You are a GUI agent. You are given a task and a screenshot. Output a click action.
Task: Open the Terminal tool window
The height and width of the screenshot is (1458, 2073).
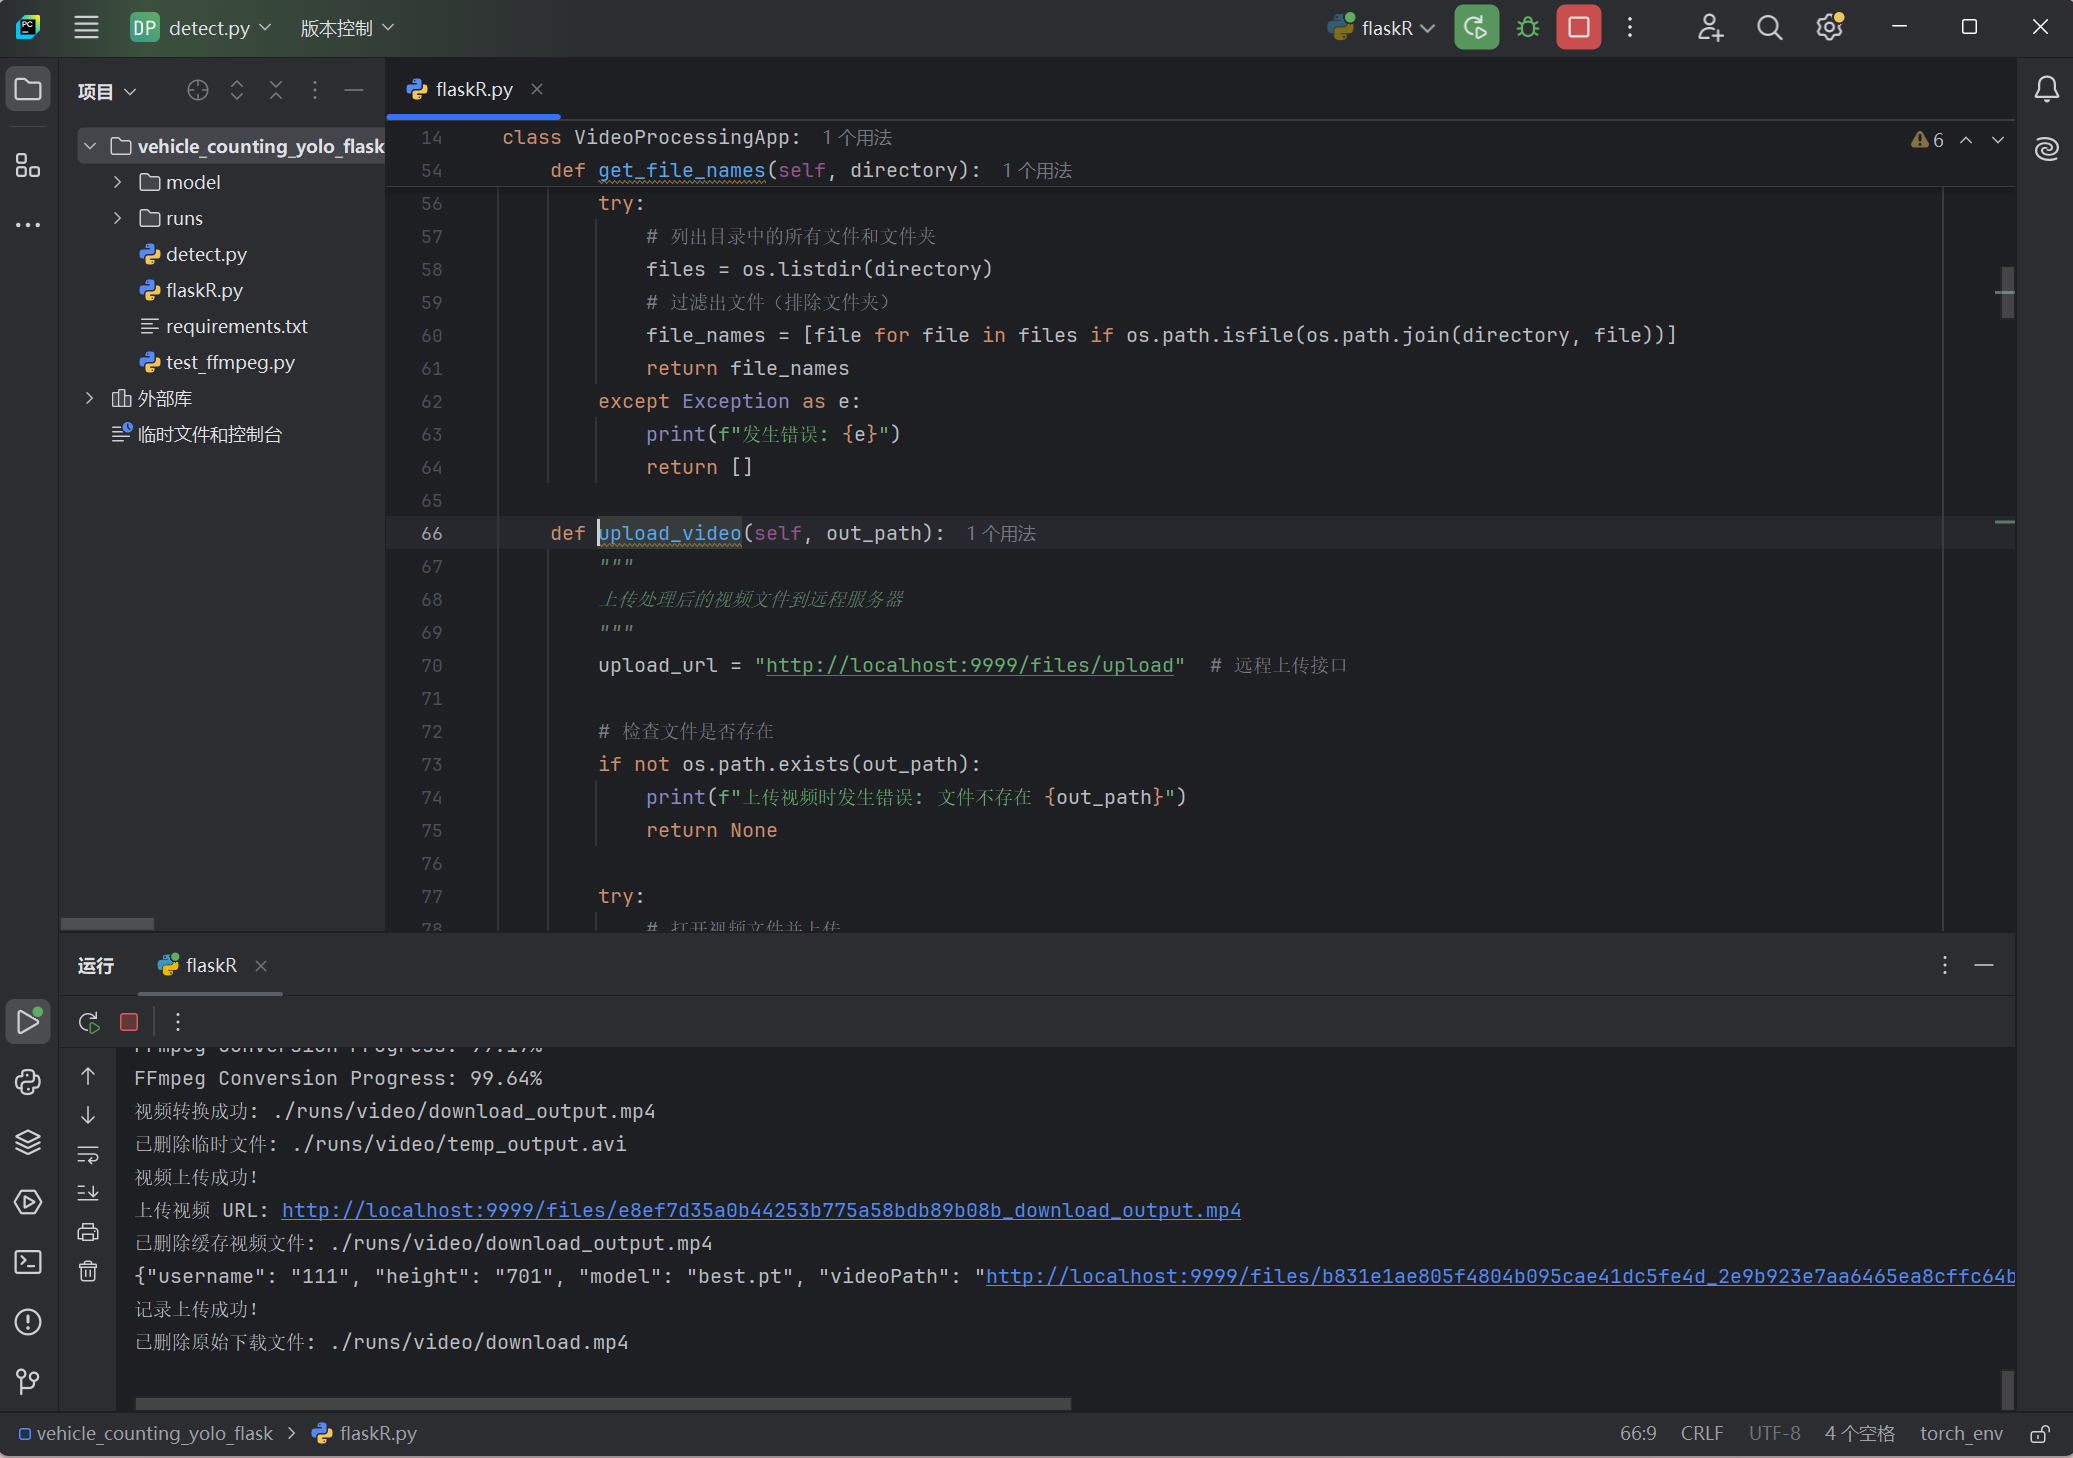pos(28,1262)
